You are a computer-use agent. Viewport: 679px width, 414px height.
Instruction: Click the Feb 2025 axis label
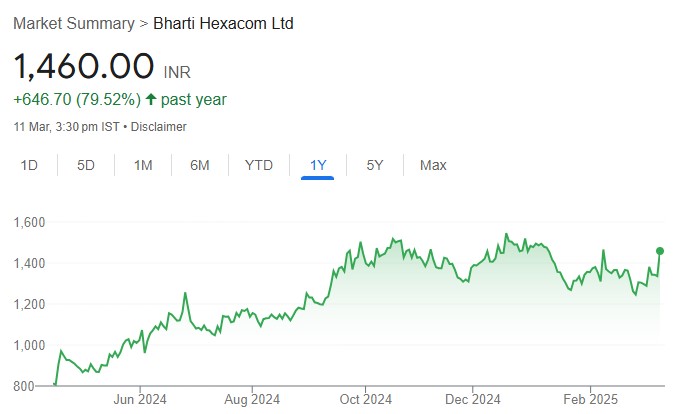click(590, 398)
